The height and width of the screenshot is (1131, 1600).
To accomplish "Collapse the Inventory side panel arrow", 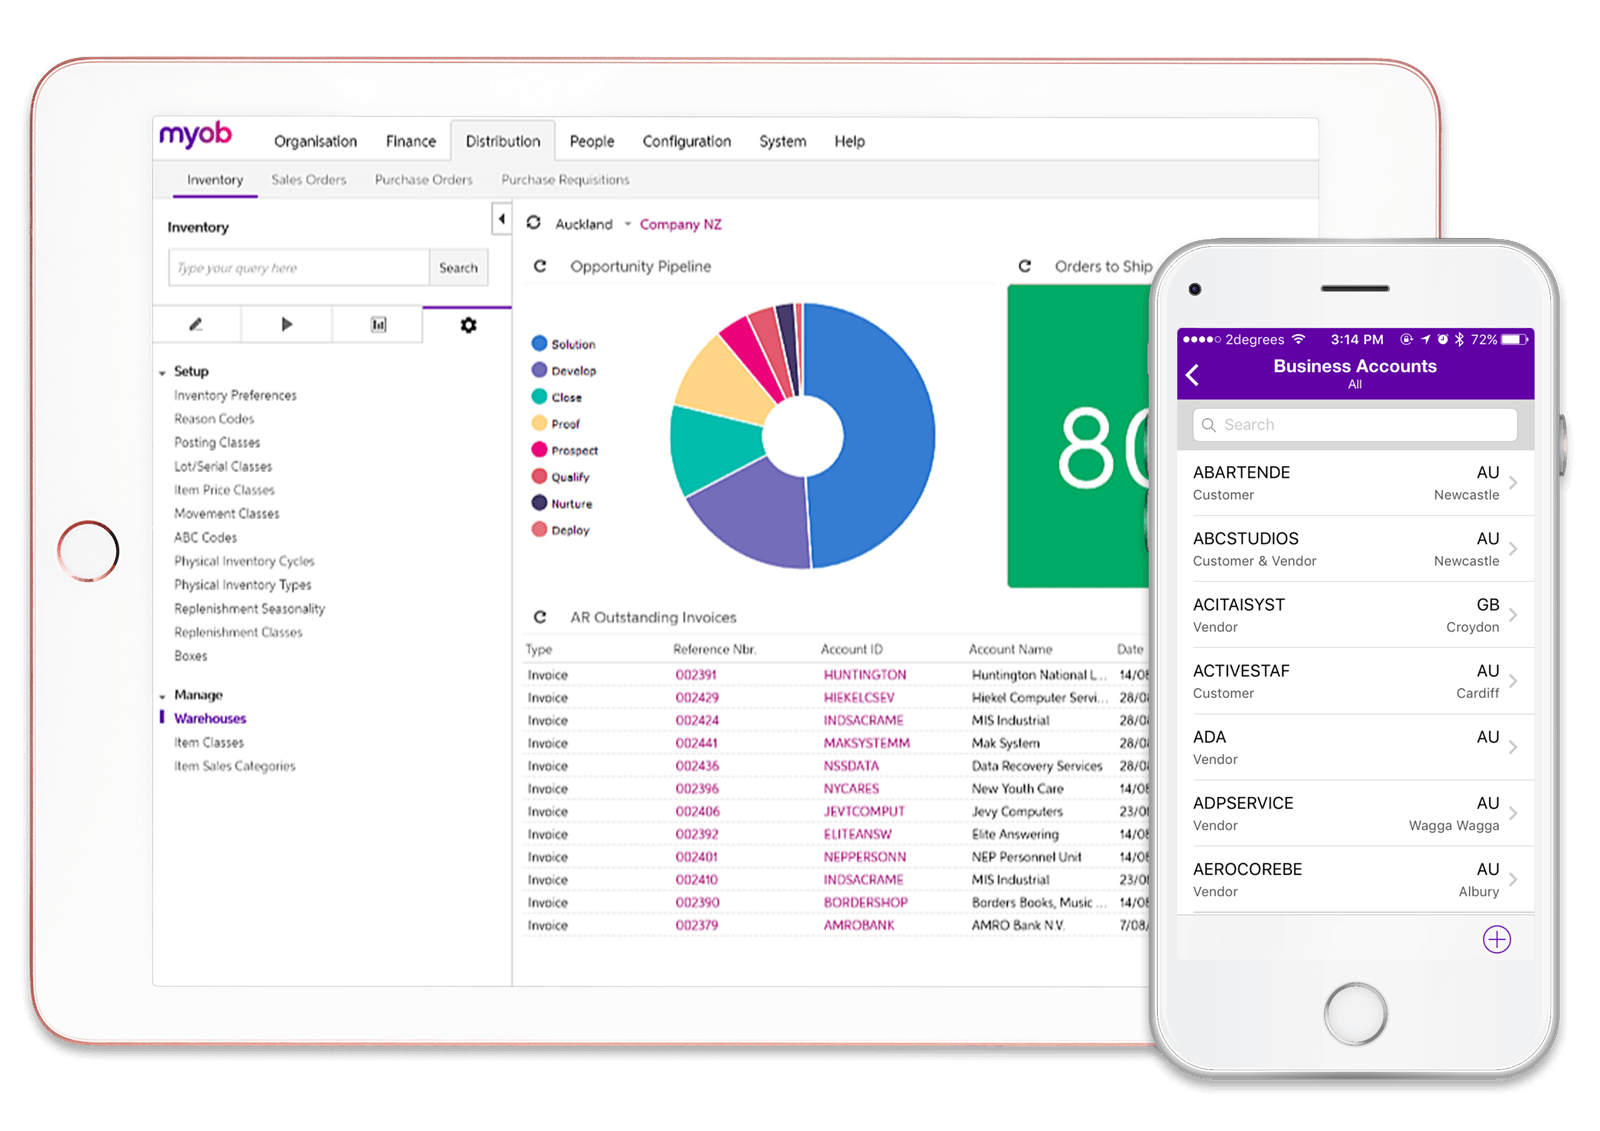I will [501, 219].
